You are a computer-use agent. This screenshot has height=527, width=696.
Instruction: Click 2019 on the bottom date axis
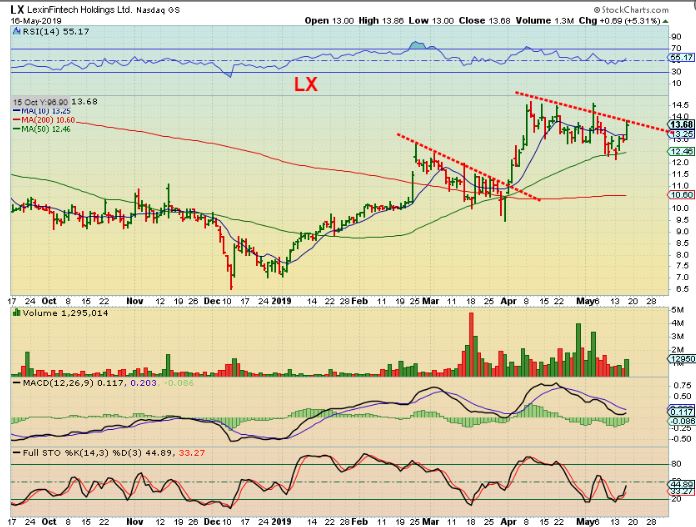click(281, 521)
